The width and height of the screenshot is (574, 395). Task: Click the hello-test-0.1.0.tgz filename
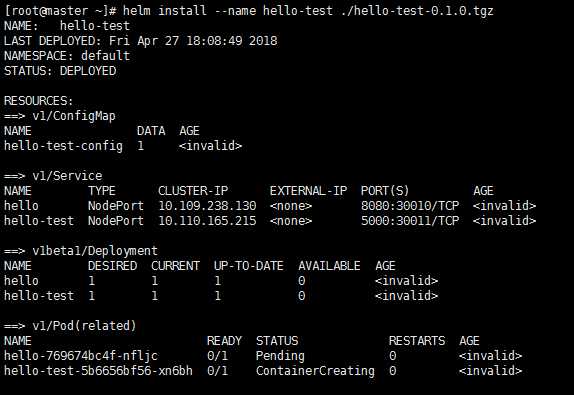pyautogui.click(x=424, y=11)
